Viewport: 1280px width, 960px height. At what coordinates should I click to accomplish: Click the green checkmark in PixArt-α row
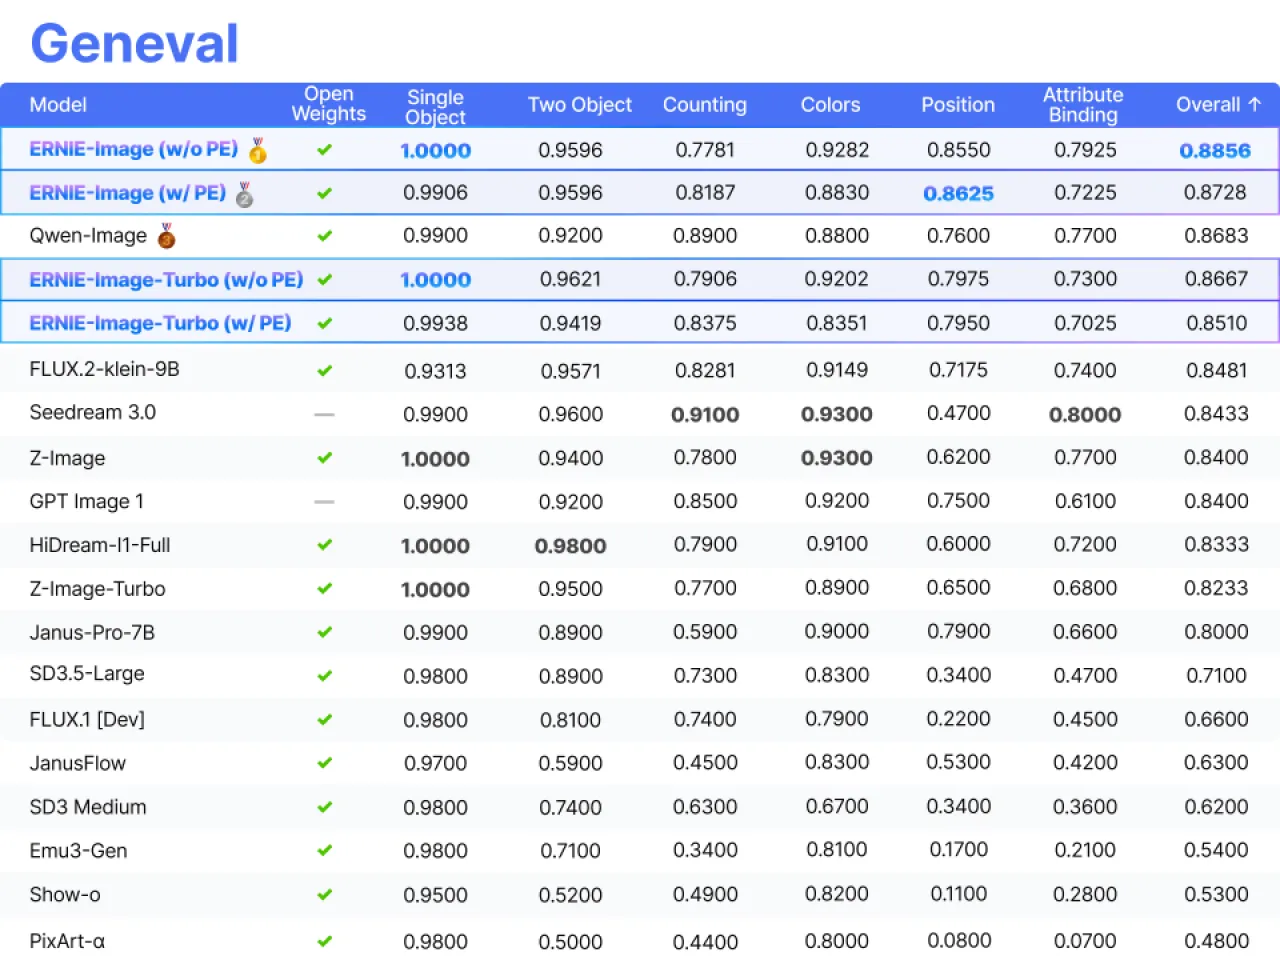click(x=324, y=941)
